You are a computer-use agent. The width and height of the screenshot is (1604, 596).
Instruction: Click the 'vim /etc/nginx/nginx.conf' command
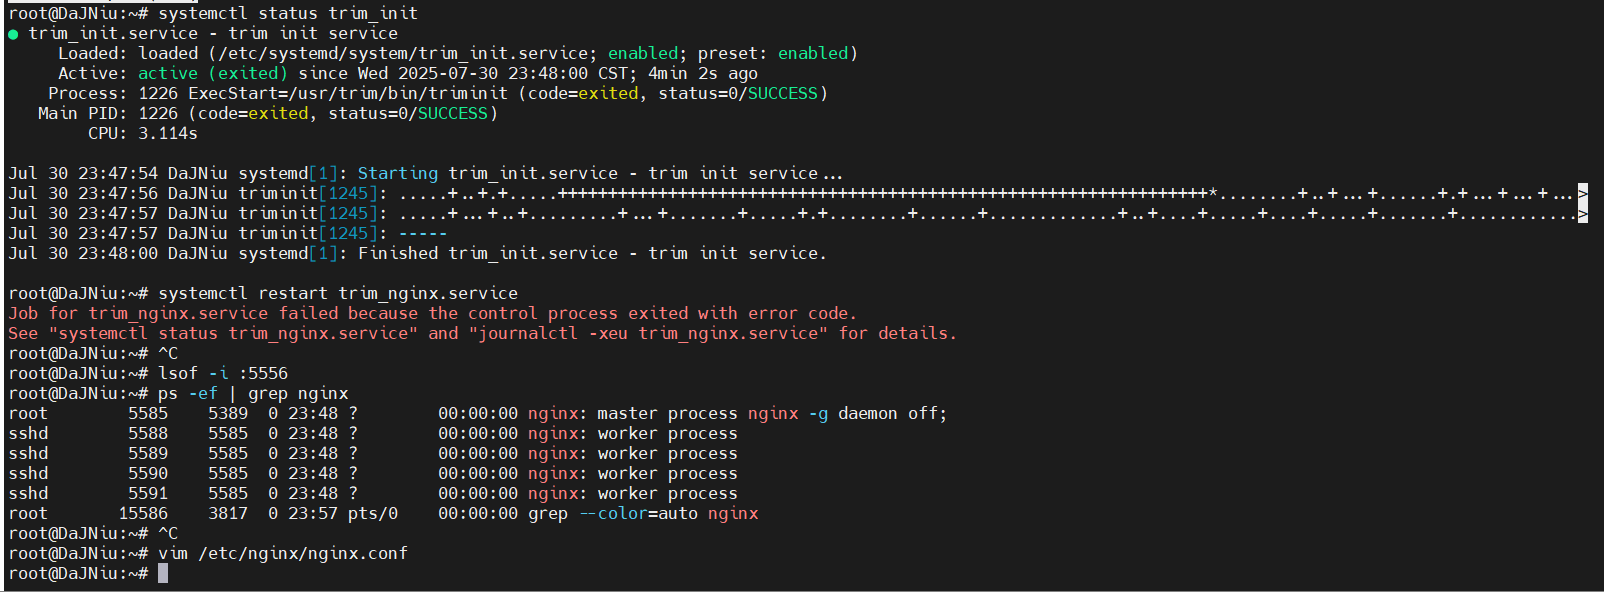click(283, 553)
